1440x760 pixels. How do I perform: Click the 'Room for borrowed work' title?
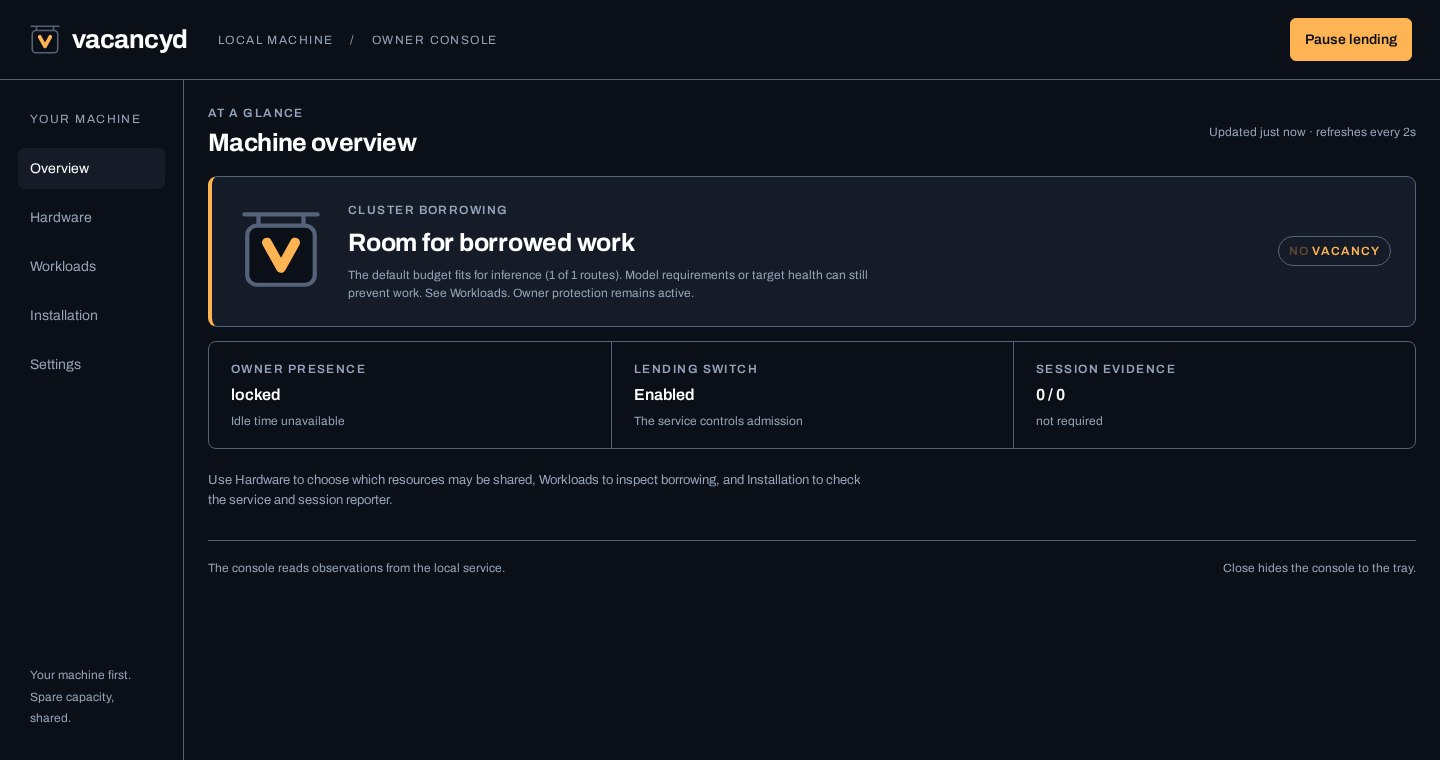pyautogui.click(x=491, y=242)
